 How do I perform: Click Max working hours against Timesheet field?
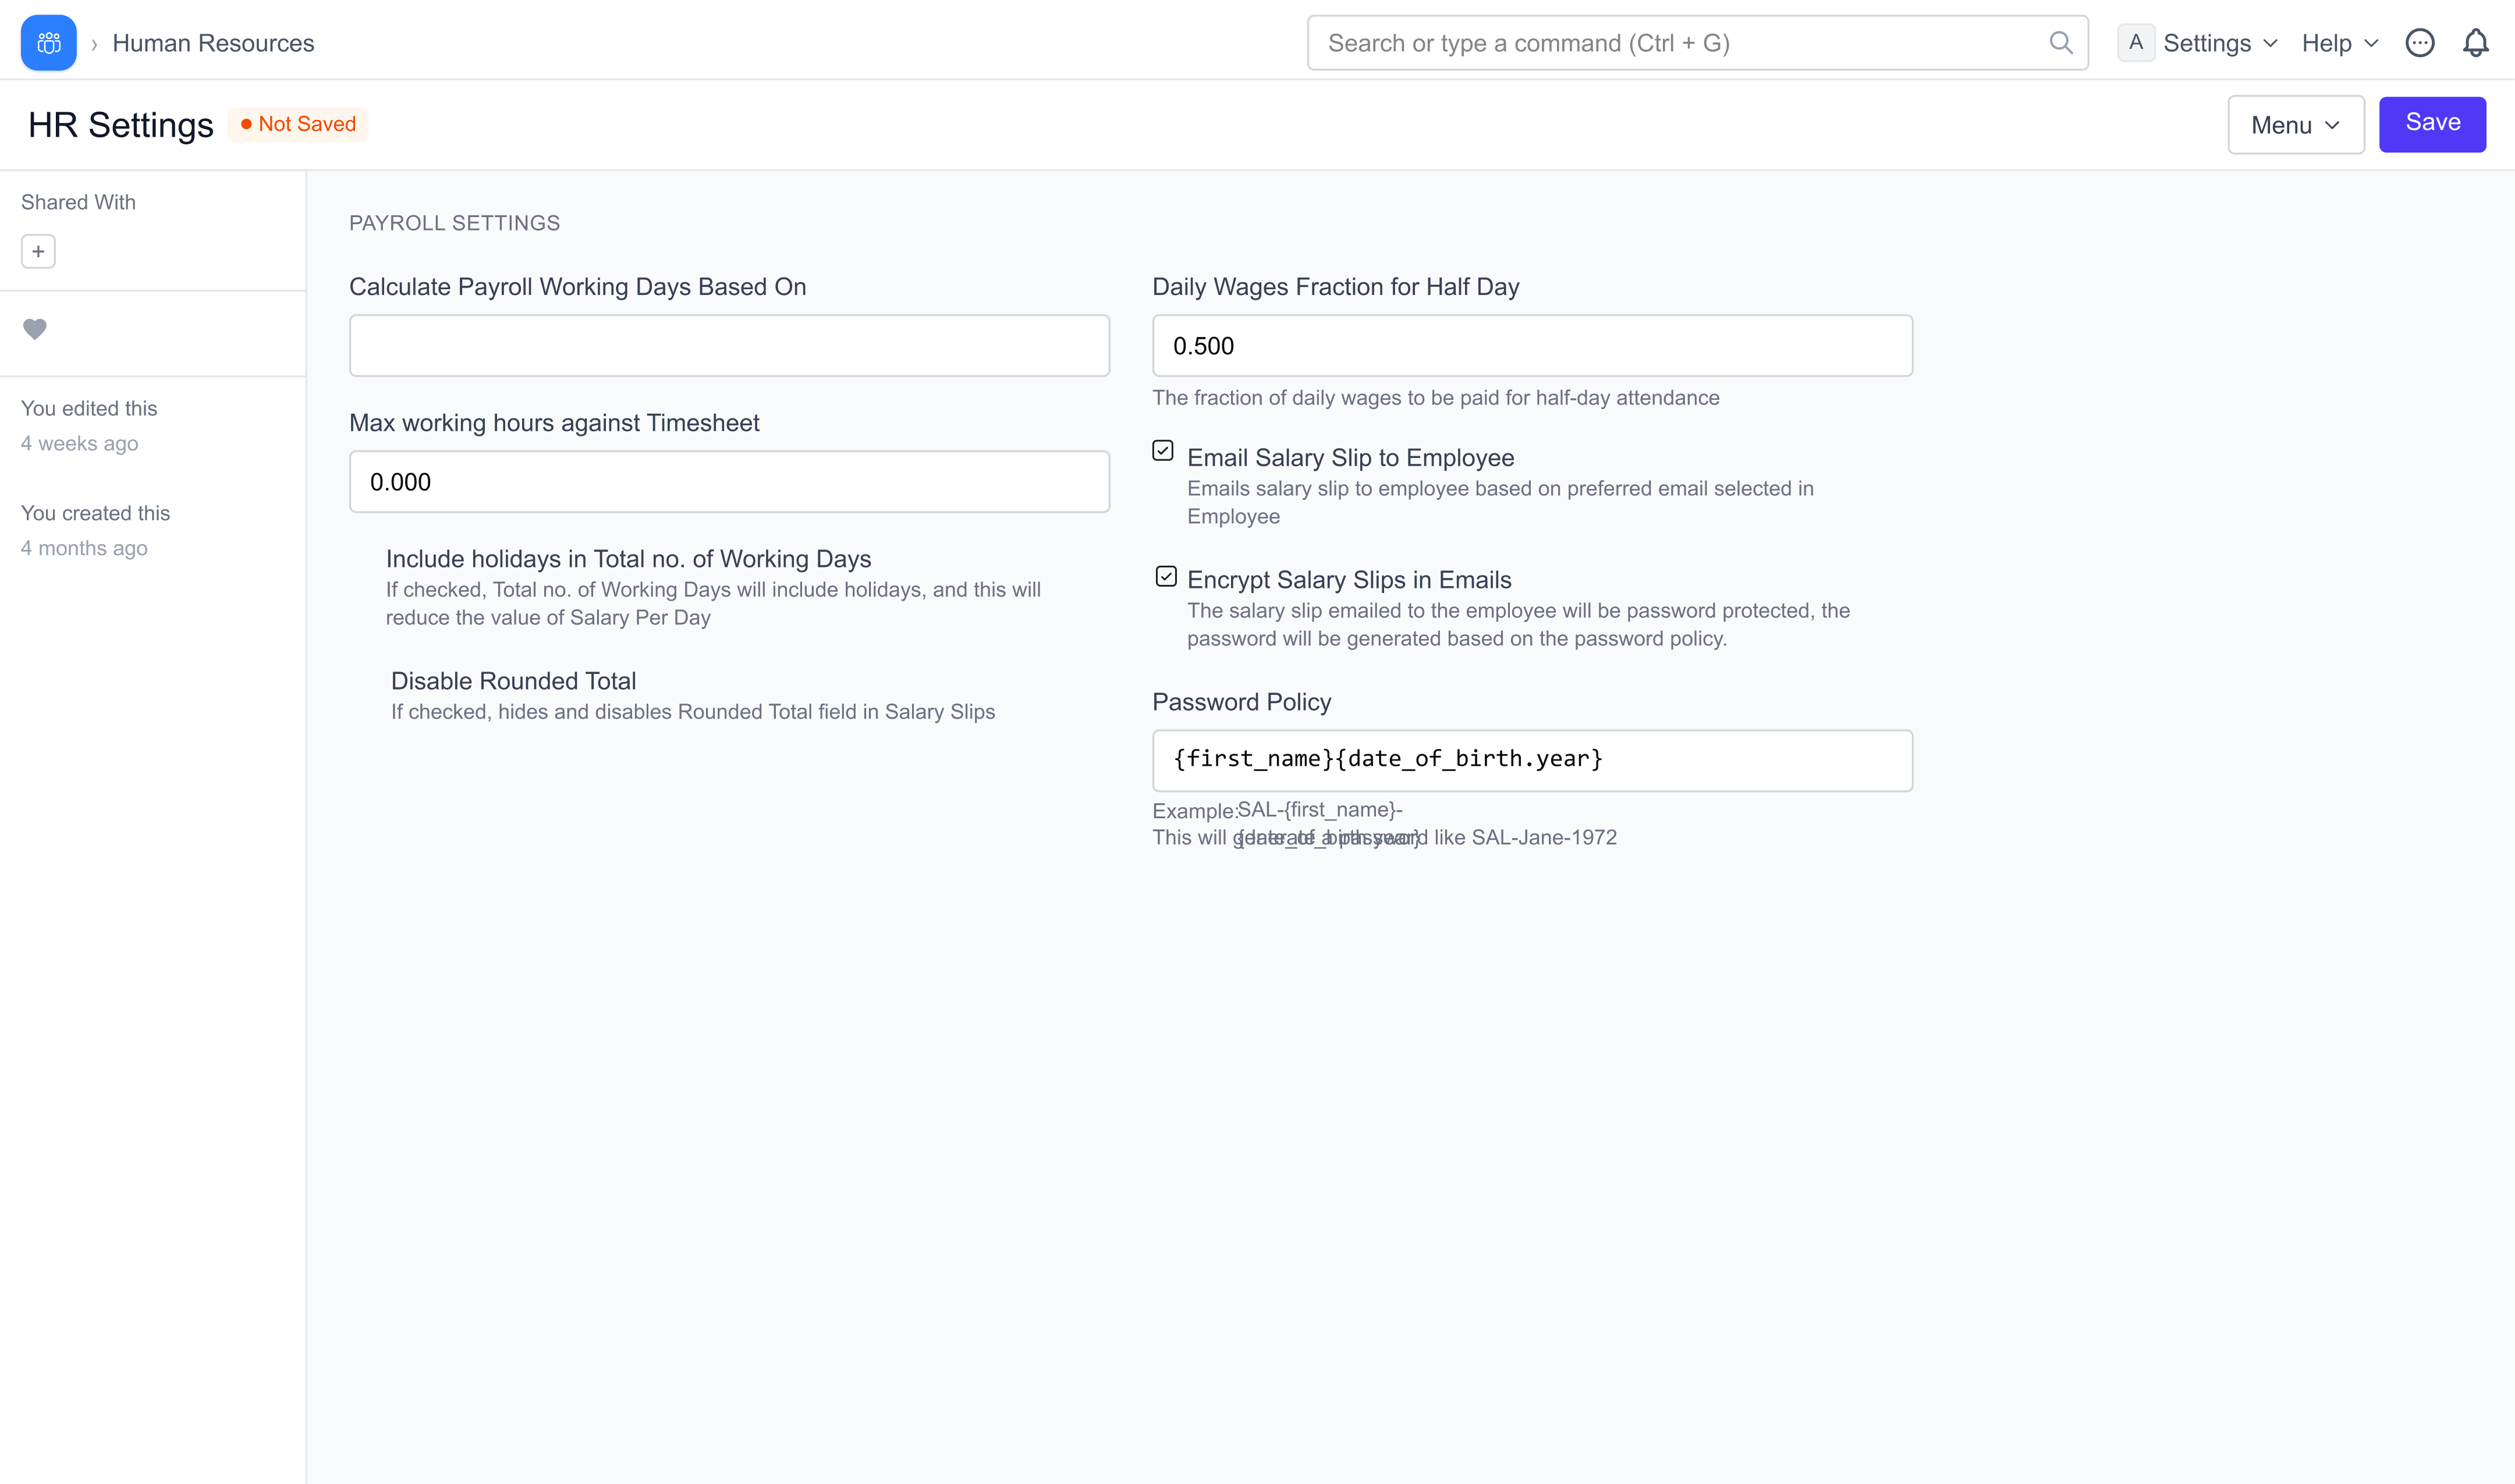coord(729,482)
